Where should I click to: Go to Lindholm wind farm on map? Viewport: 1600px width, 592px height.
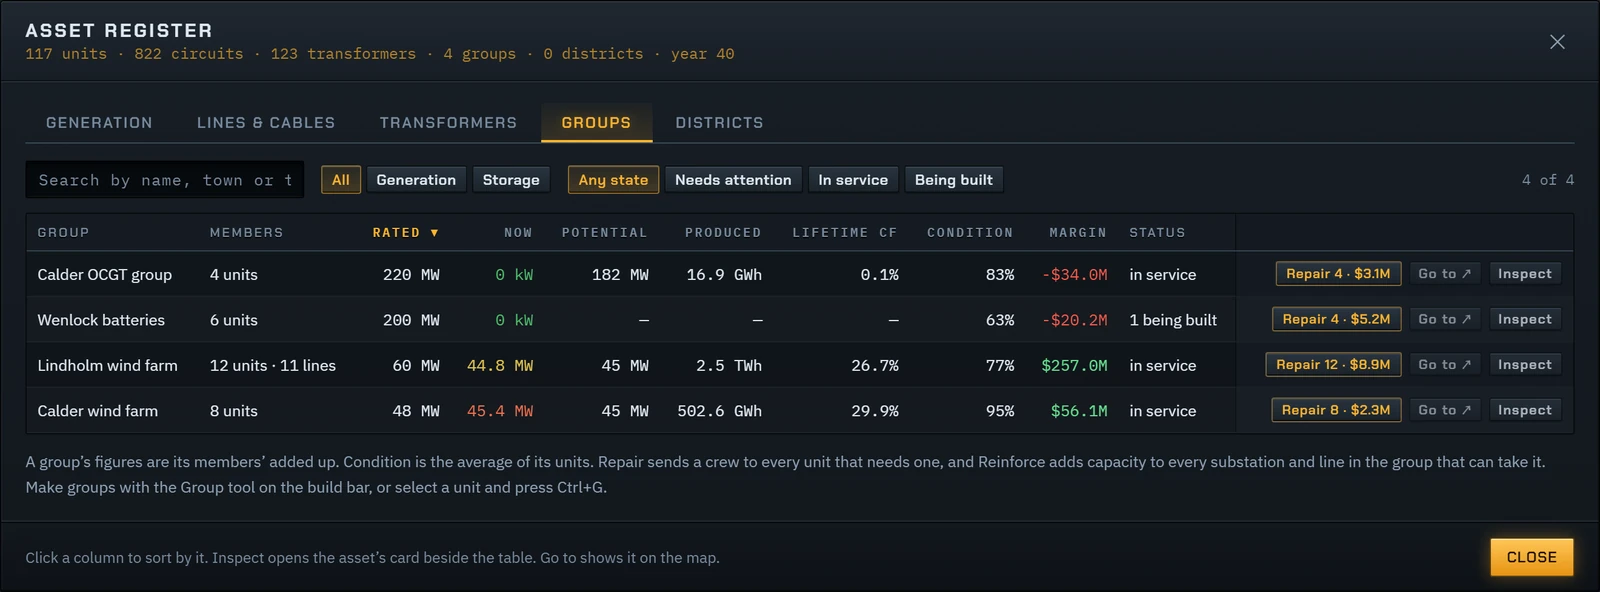(x=1444, y=365)
